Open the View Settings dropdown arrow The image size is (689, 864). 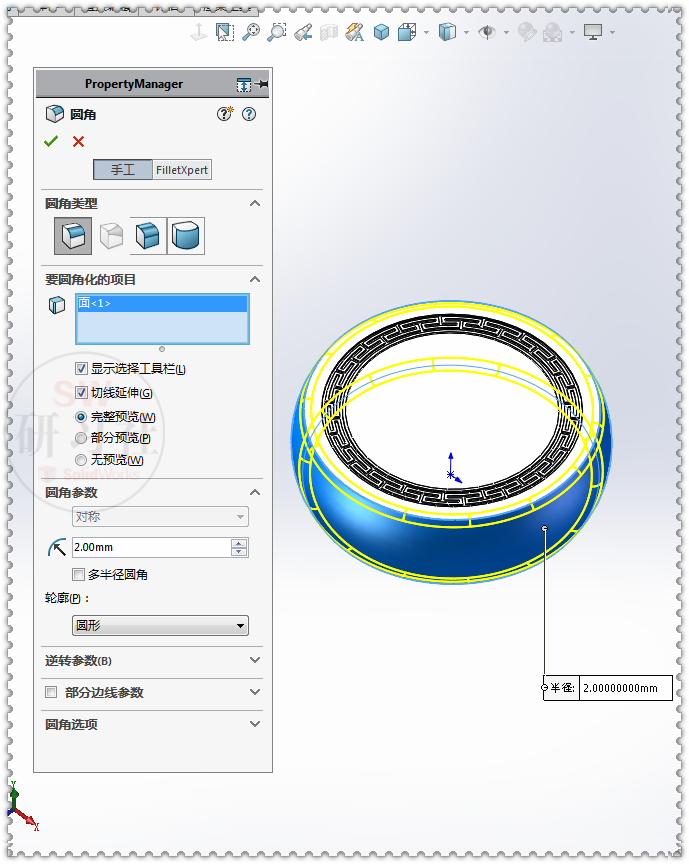click(x=612, y=33)
